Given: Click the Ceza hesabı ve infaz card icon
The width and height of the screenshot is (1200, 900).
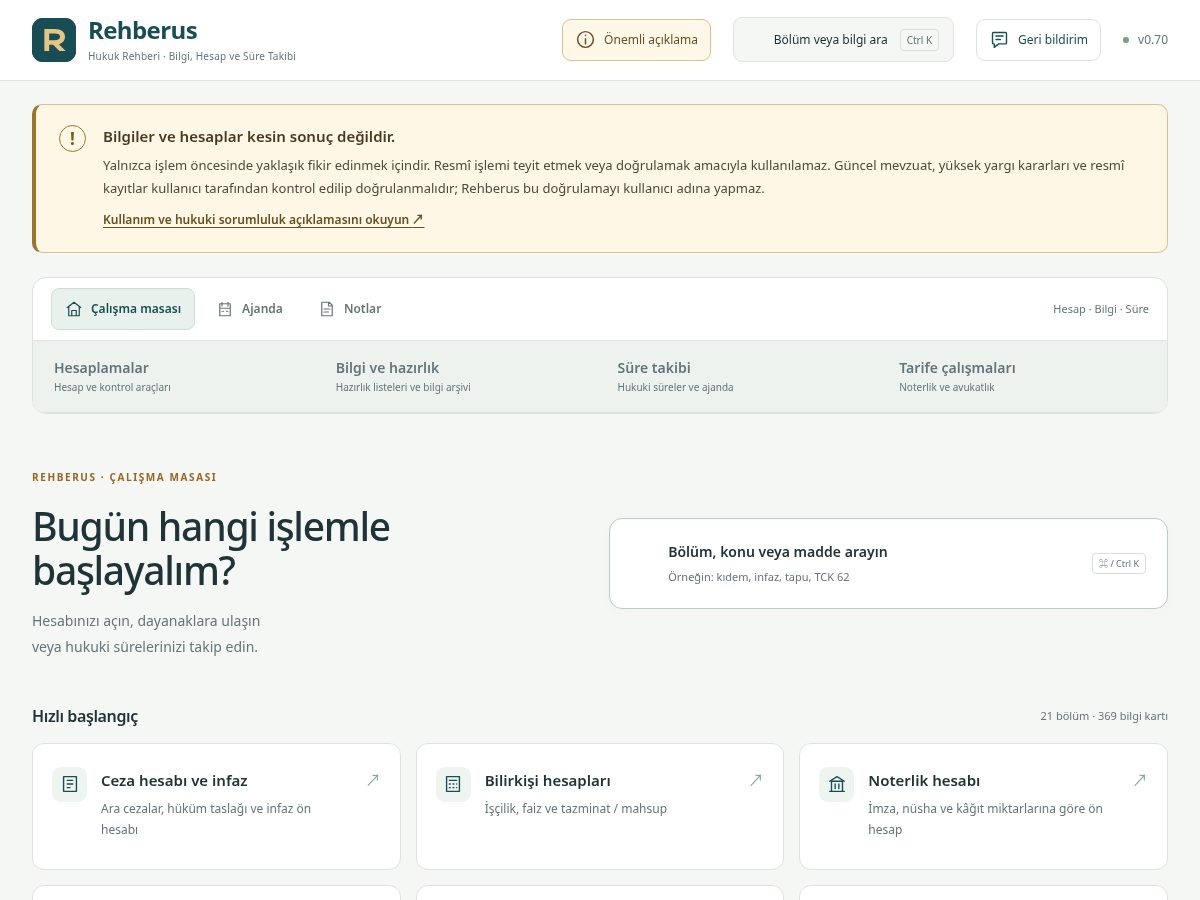Looking at the screenshot, I should pyautogui.click(x=70, y=784).
